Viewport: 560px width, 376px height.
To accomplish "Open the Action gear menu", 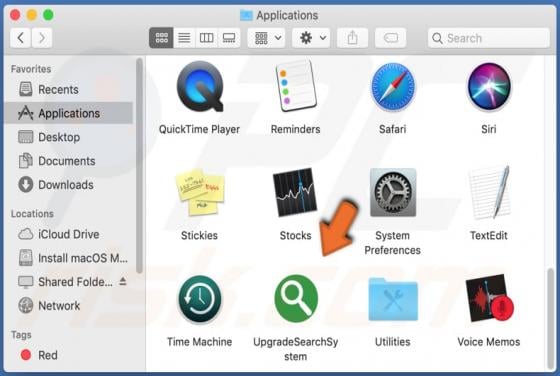I will pyautogui.click(x=311, y=38).
